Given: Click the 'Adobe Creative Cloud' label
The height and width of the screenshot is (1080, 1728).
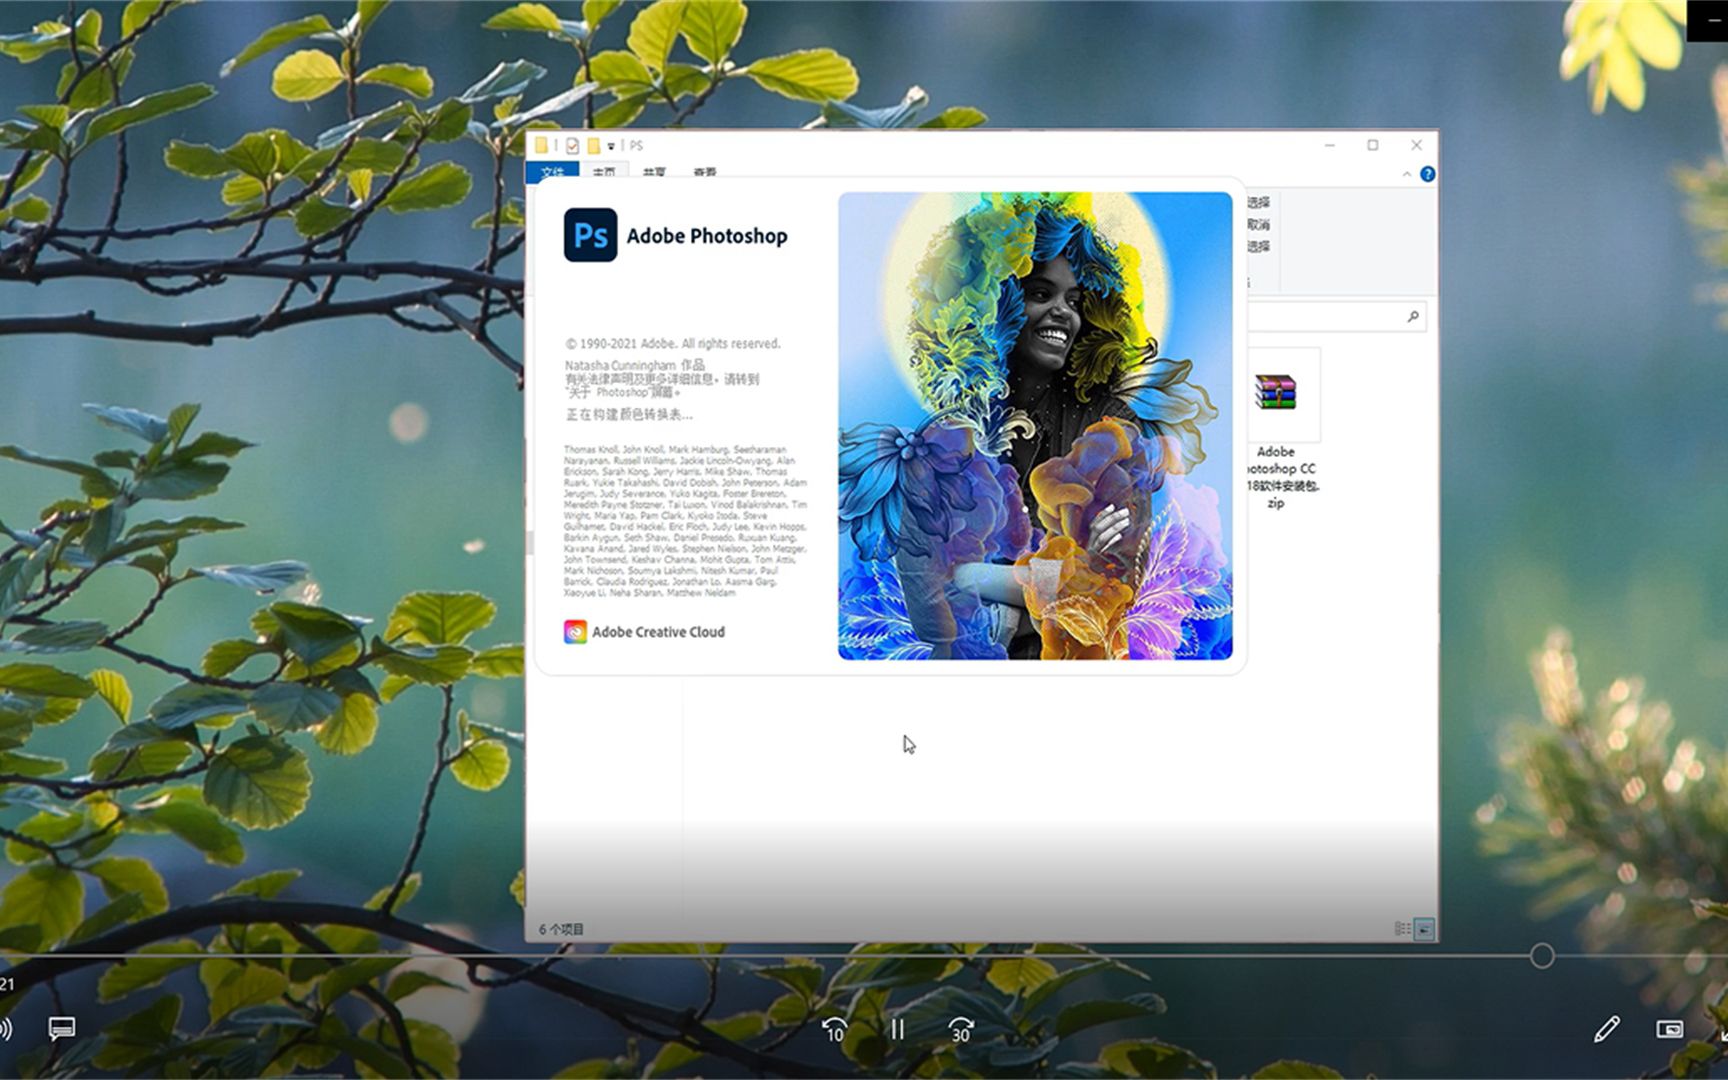Looking at the screenshot, I should 658,632.
